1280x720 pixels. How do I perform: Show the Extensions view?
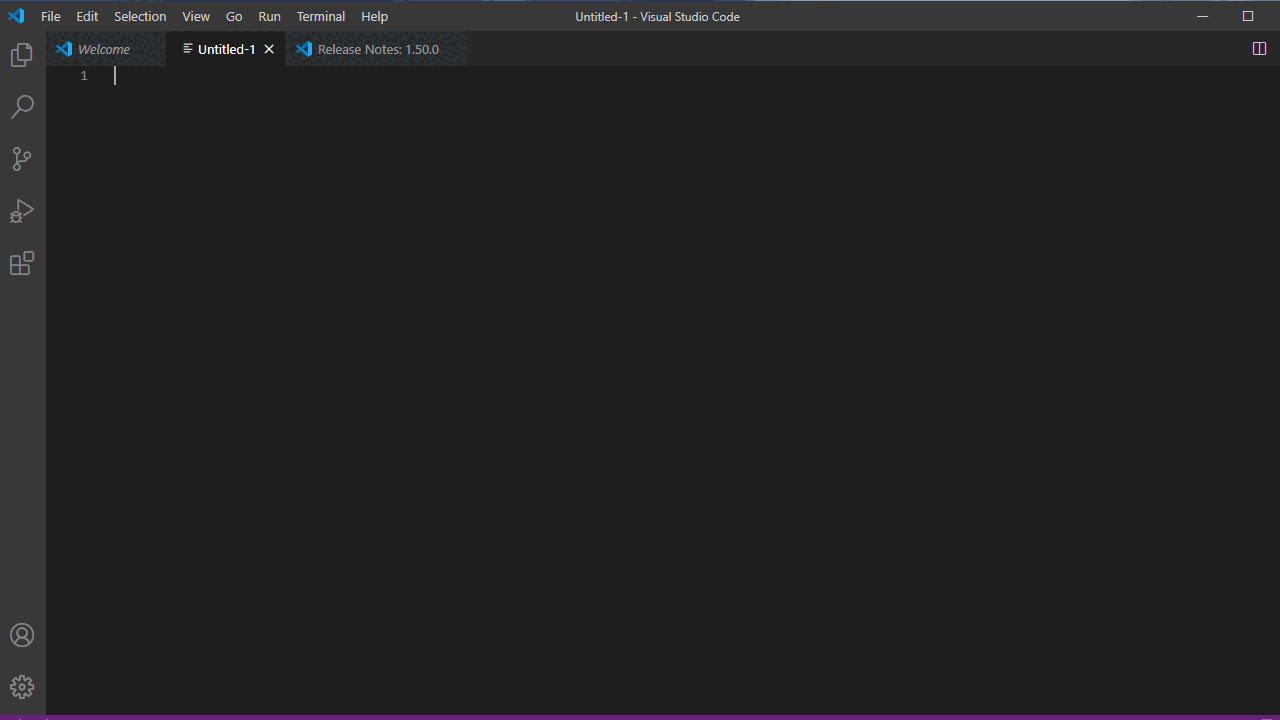click(x=22, y=263)
